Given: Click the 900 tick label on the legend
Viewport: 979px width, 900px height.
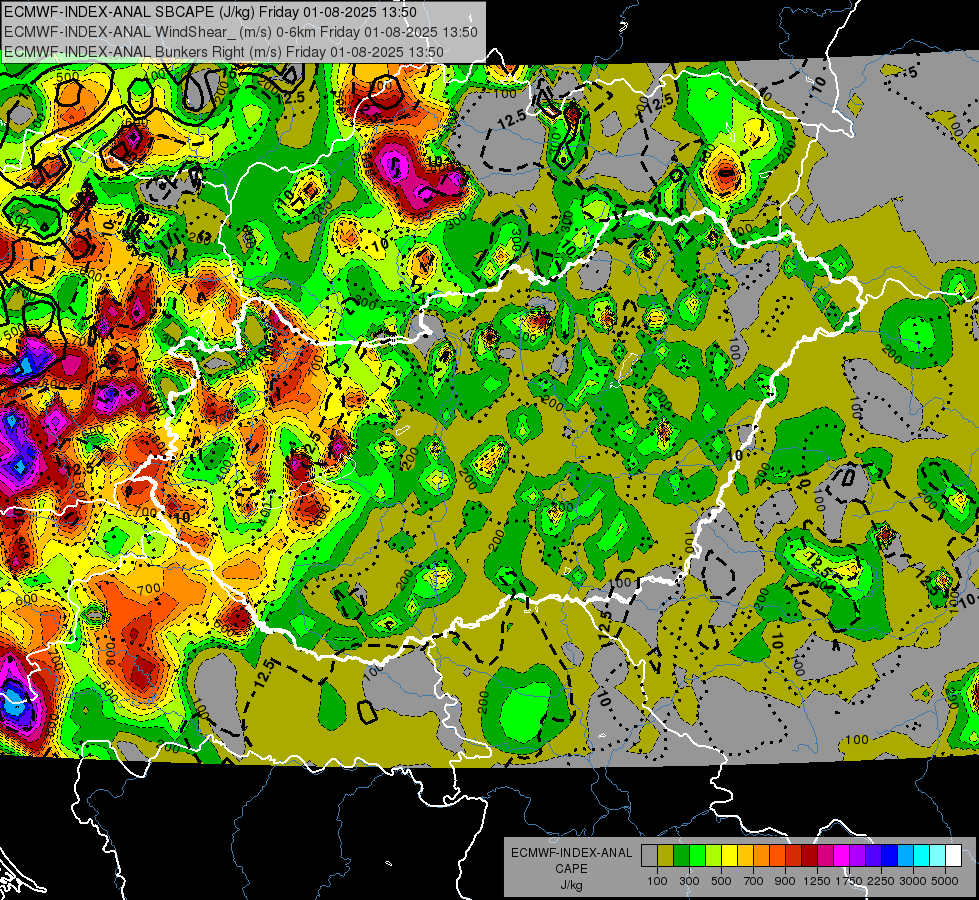Looking at the screenshot, I should tap(785, 881).
